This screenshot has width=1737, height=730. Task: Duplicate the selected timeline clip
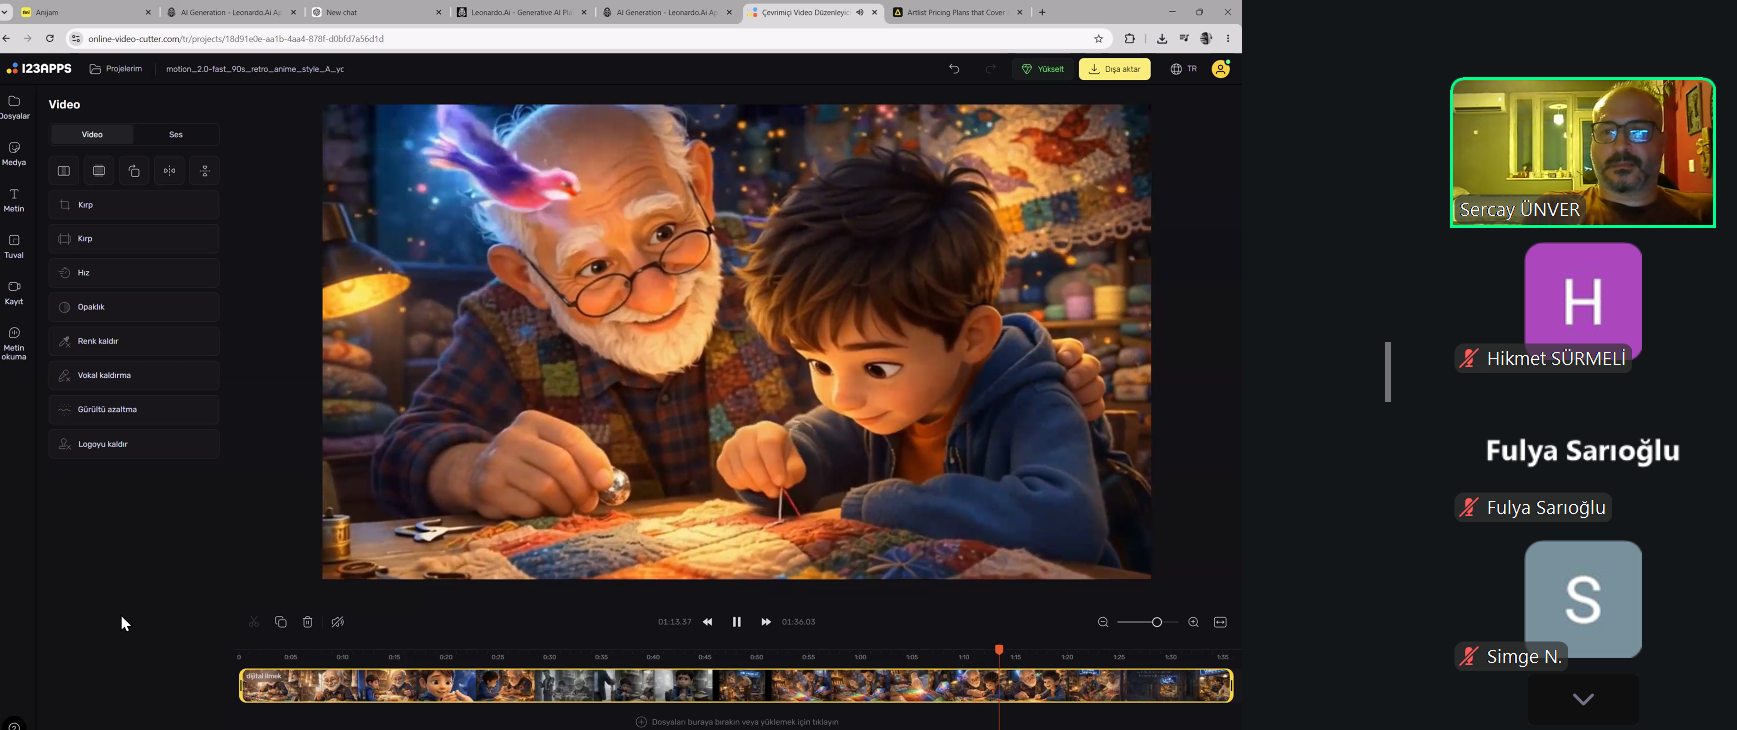[281, 622]
